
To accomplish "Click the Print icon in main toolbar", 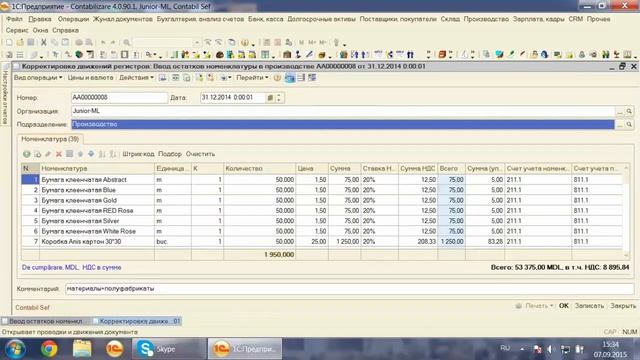I will pos(79,42).
